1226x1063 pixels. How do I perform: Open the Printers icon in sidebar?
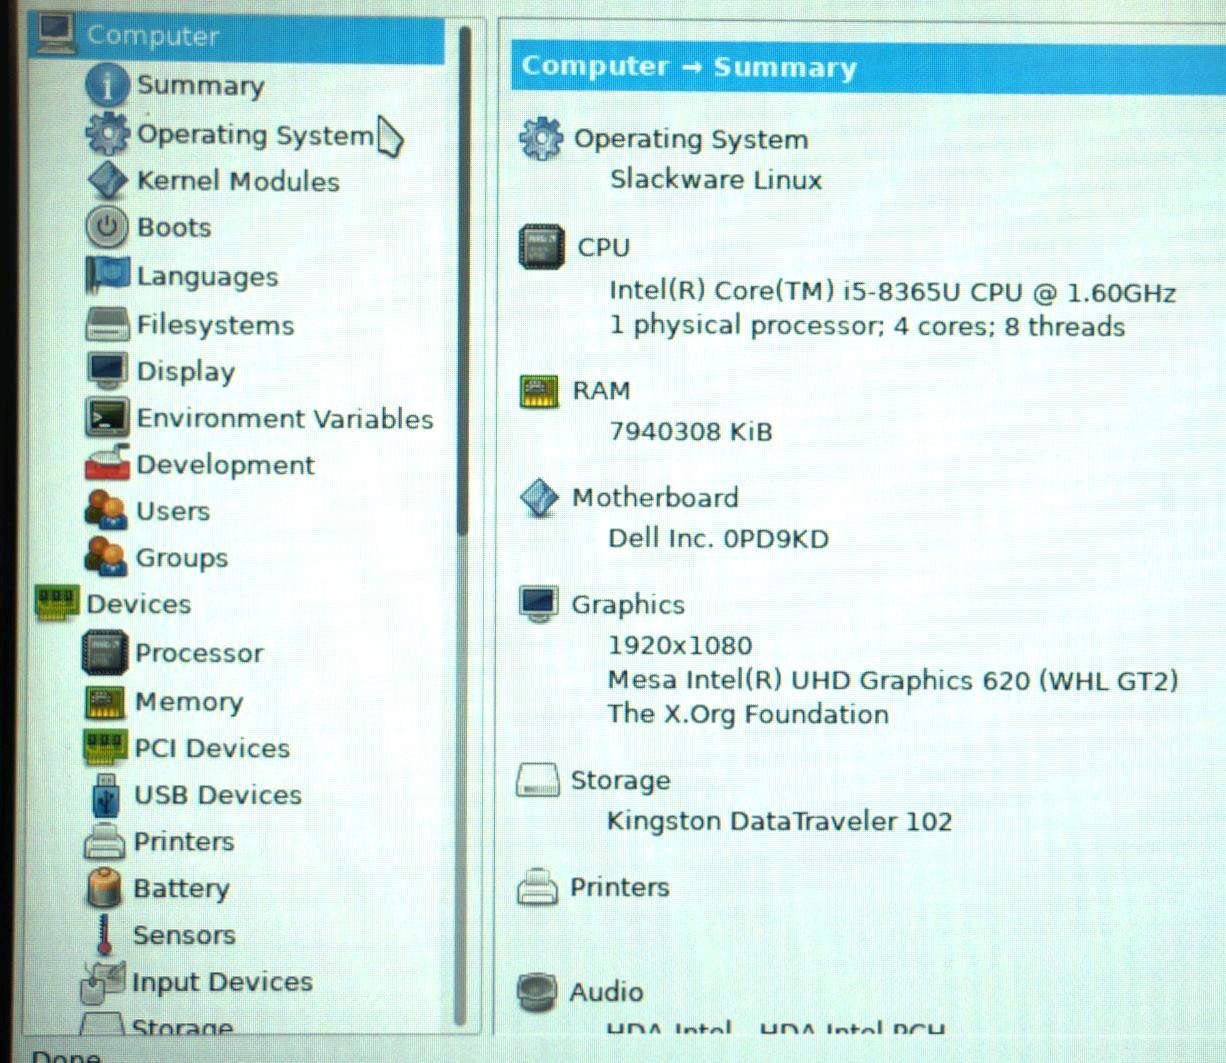click(x=104, y=841)
